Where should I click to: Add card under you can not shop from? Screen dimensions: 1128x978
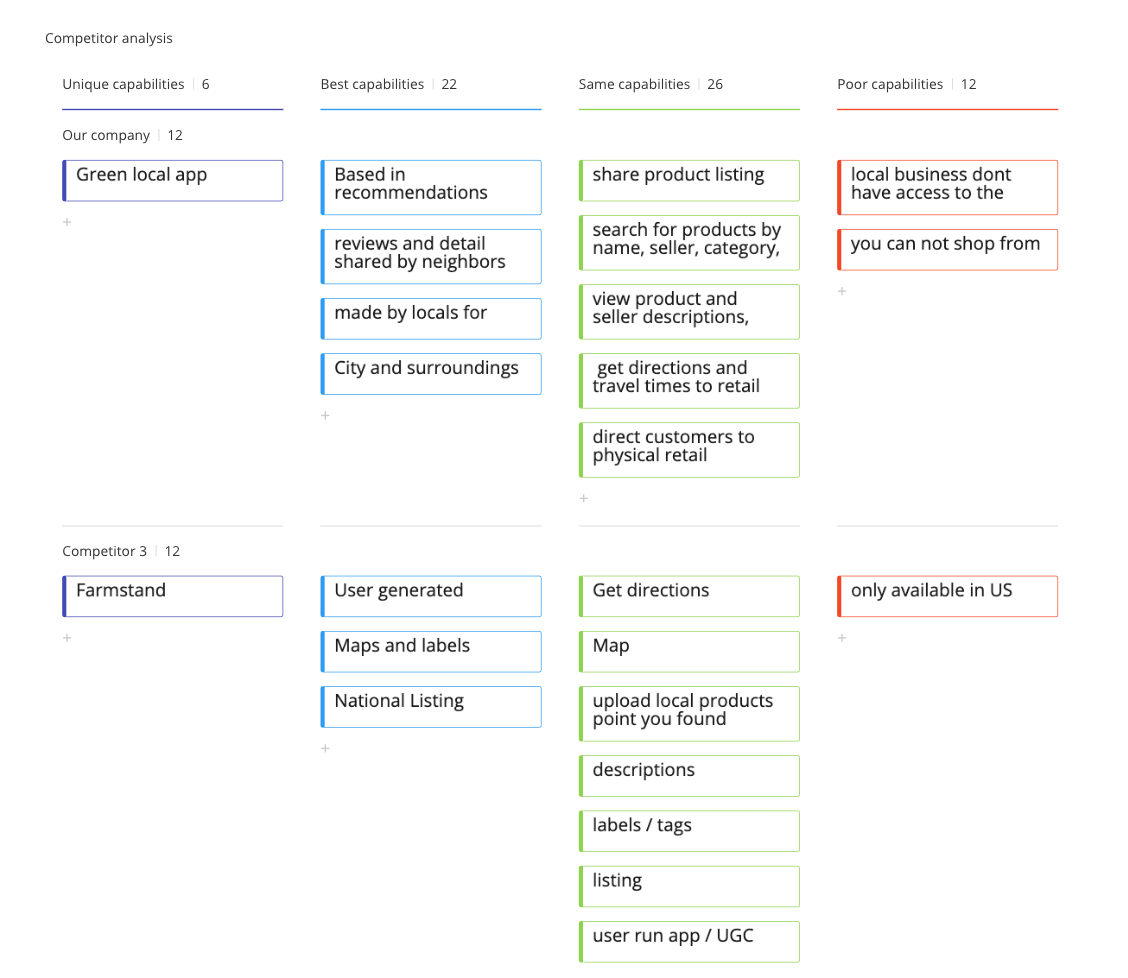tap(842, 291)
